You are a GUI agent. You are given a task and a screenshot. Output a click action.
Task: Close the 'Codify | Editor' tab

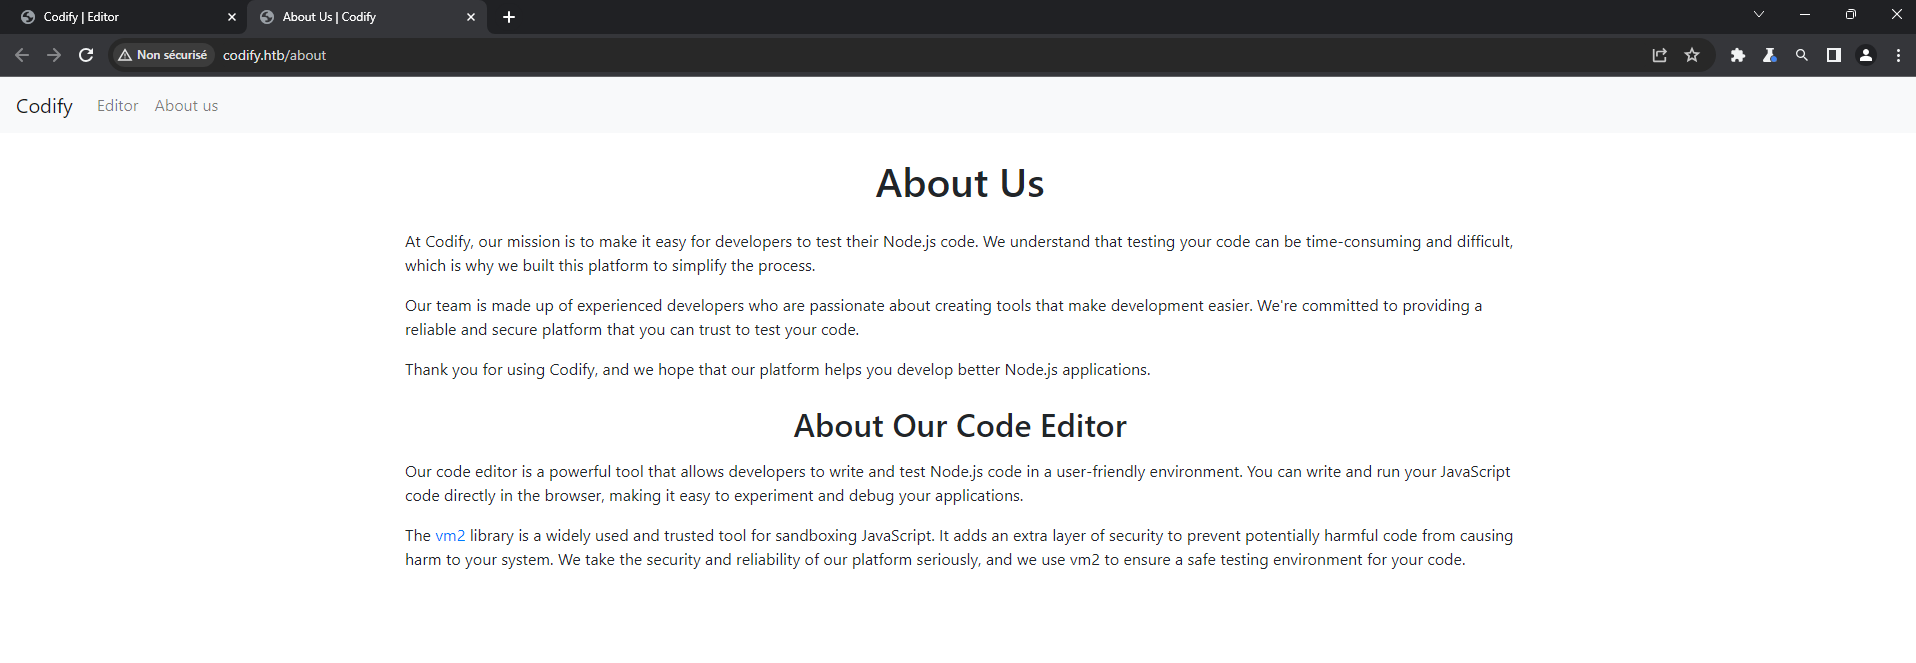(x=232, y=17)
